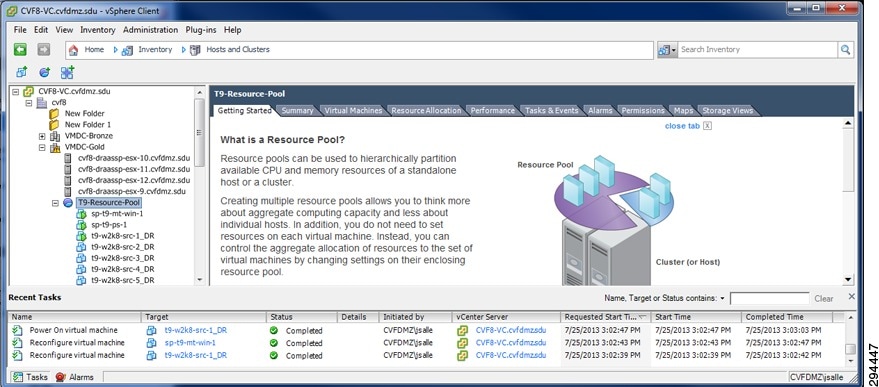
Task: Click the VM icon for t9-w2k8-src-3_DR
Action: click(81, 258)
